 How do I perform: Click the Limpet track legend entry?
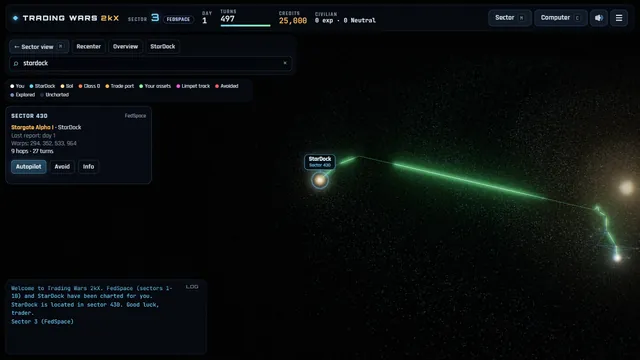tap(193, 86)
